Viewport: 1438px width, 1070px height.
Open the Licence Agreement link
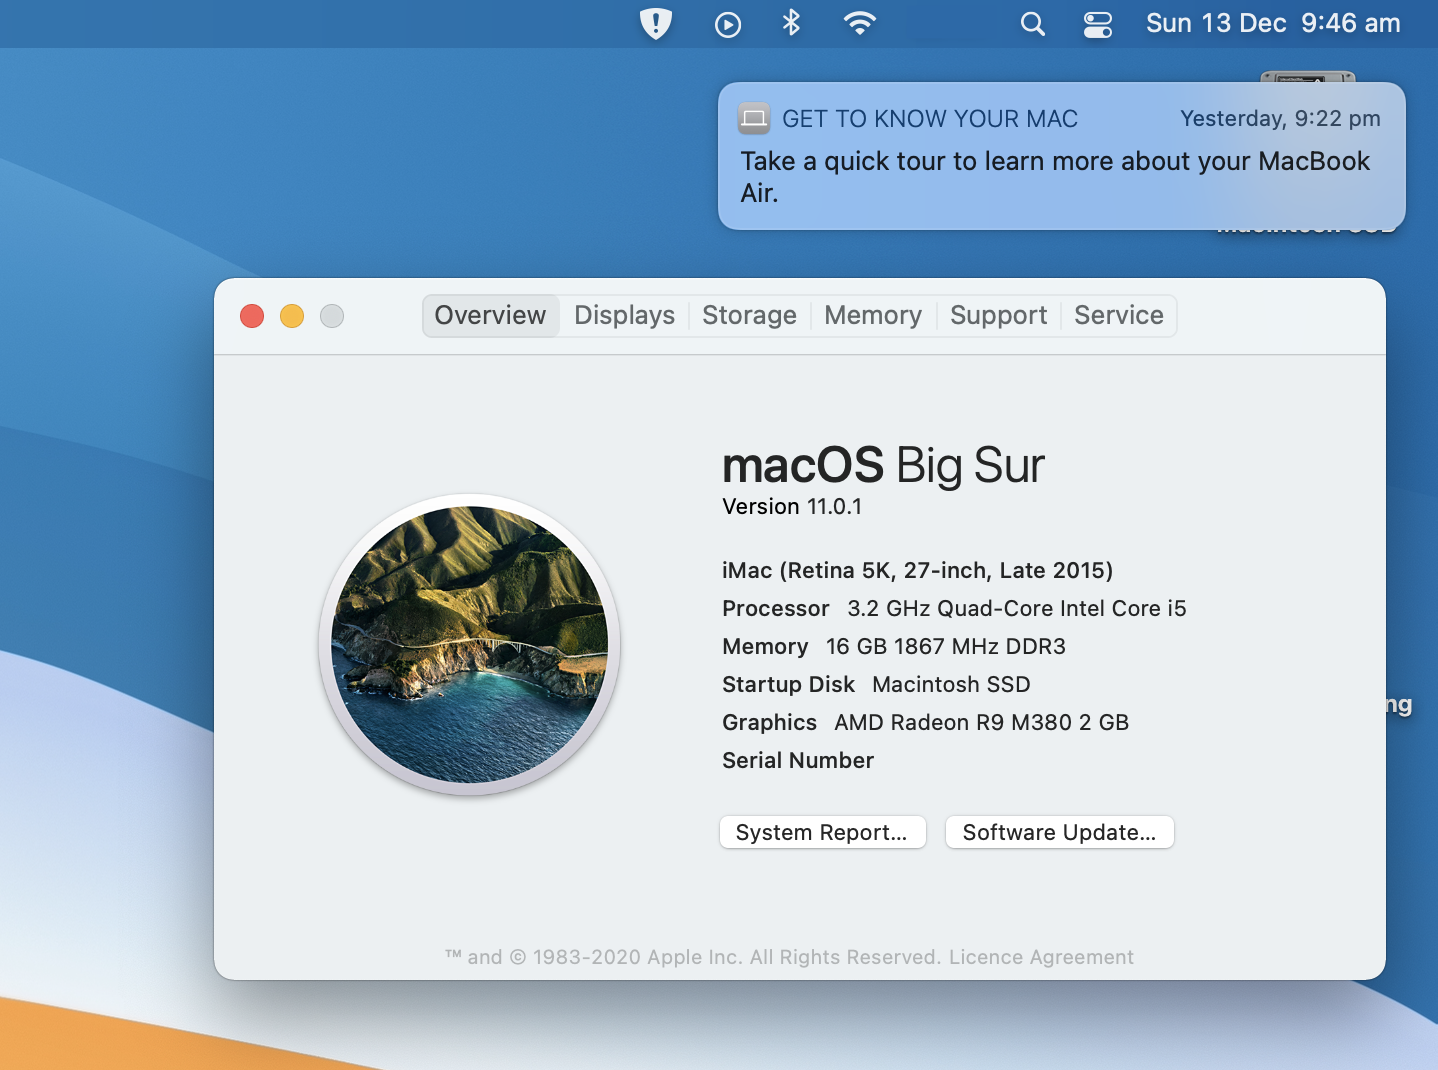pos(1041,957)
